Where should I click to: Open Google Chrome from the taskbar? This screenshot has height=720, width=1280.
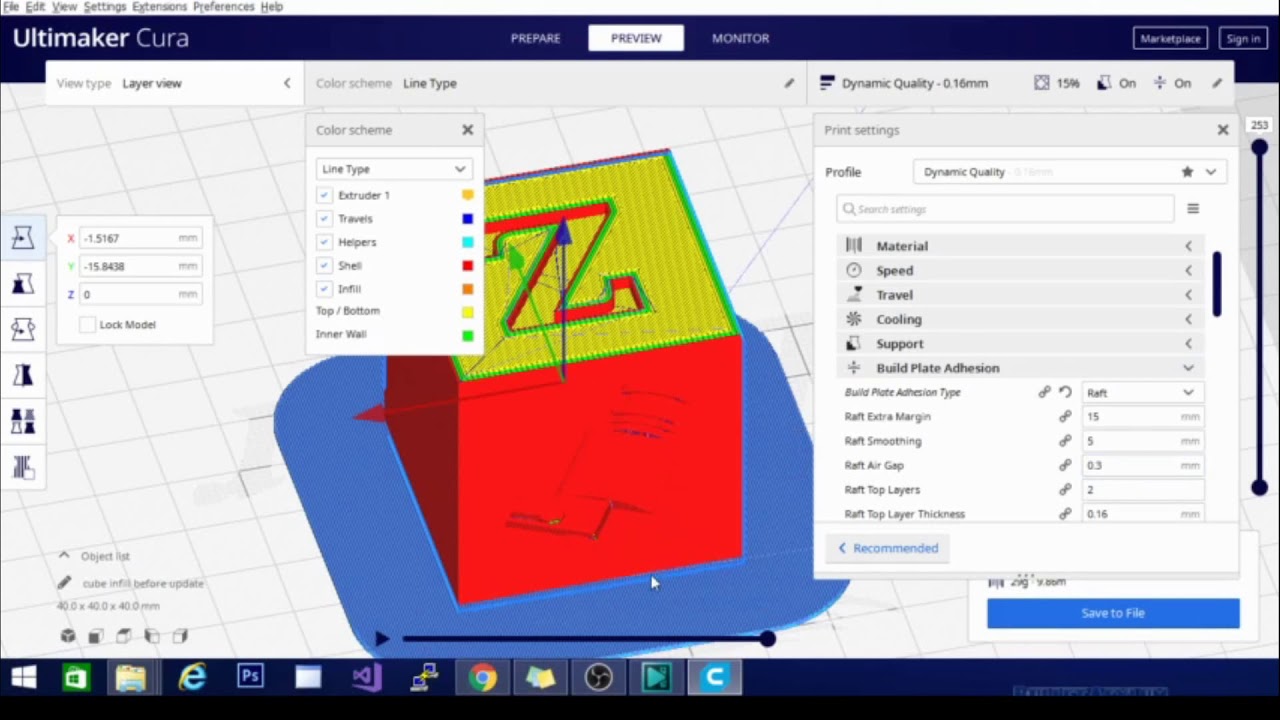482,678
